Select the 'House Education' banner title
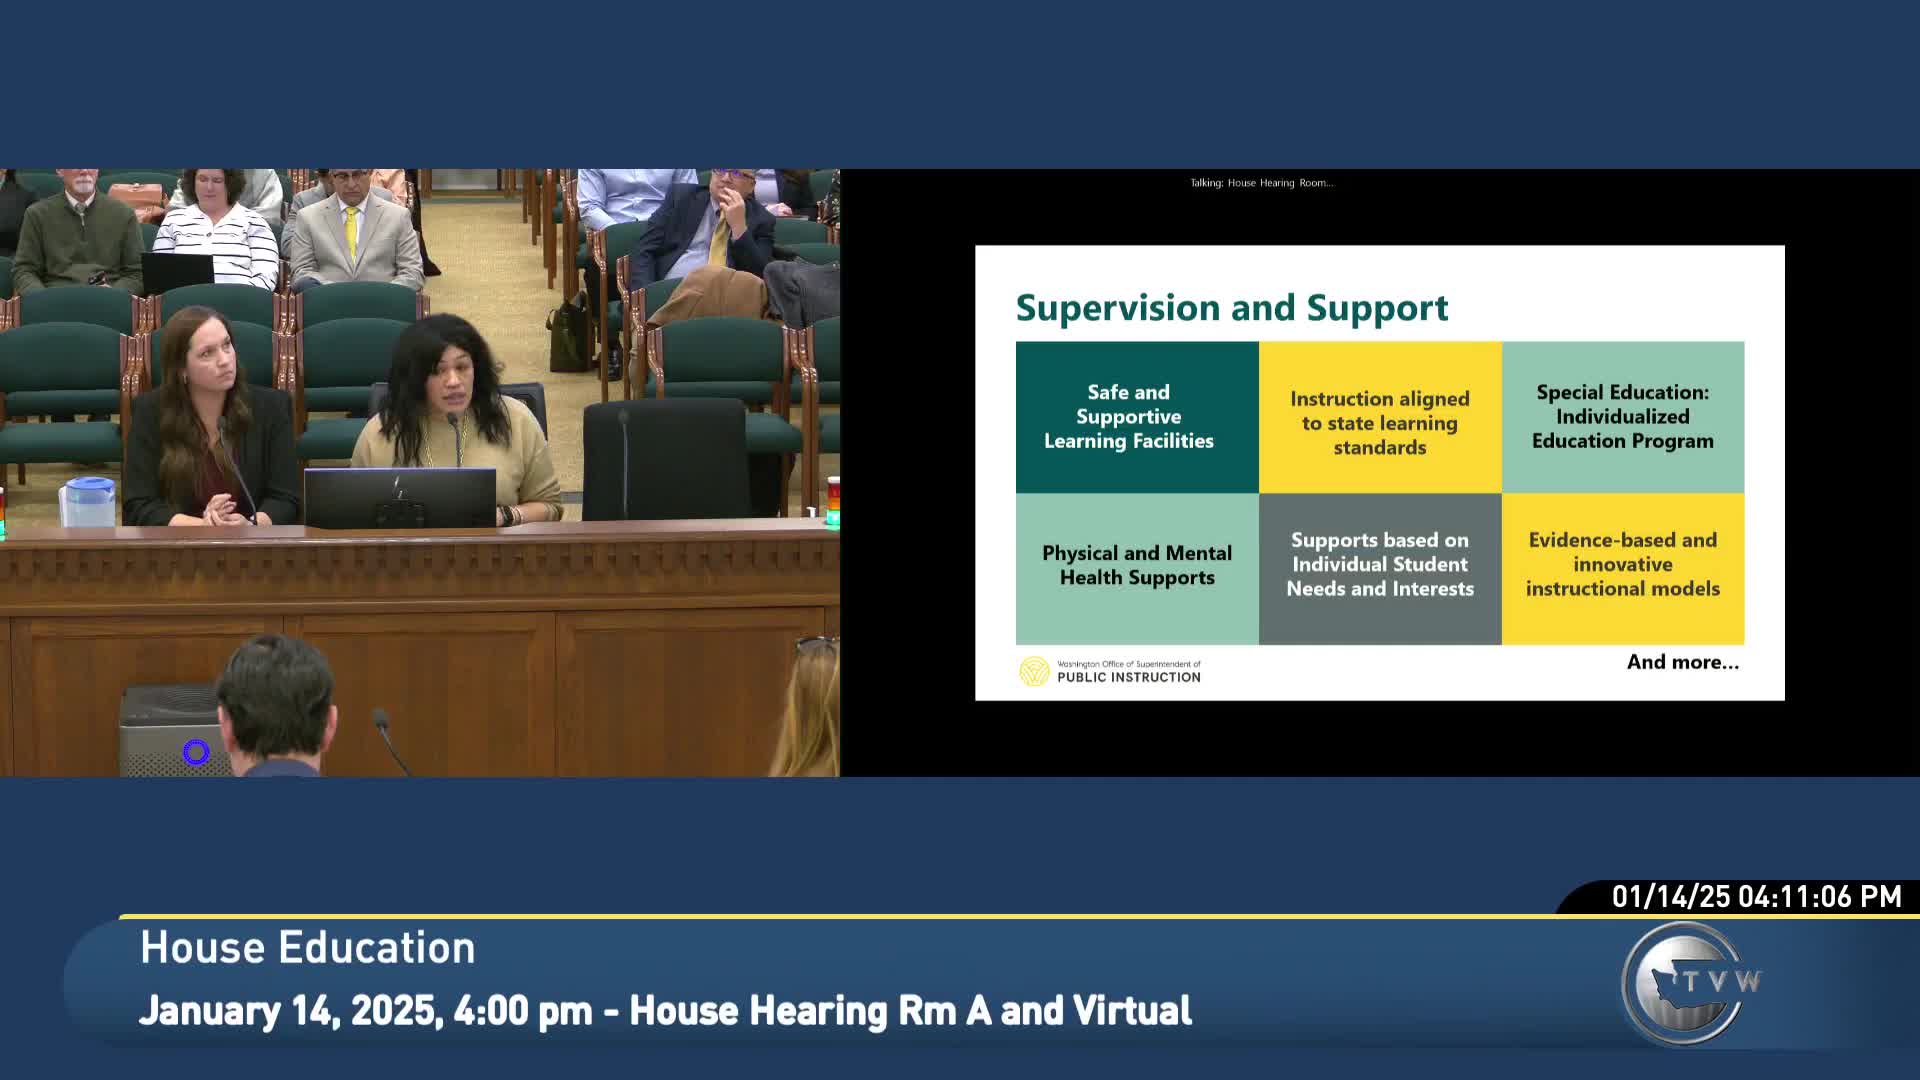The image size is (1920, 1080). (x=307, y=947)
